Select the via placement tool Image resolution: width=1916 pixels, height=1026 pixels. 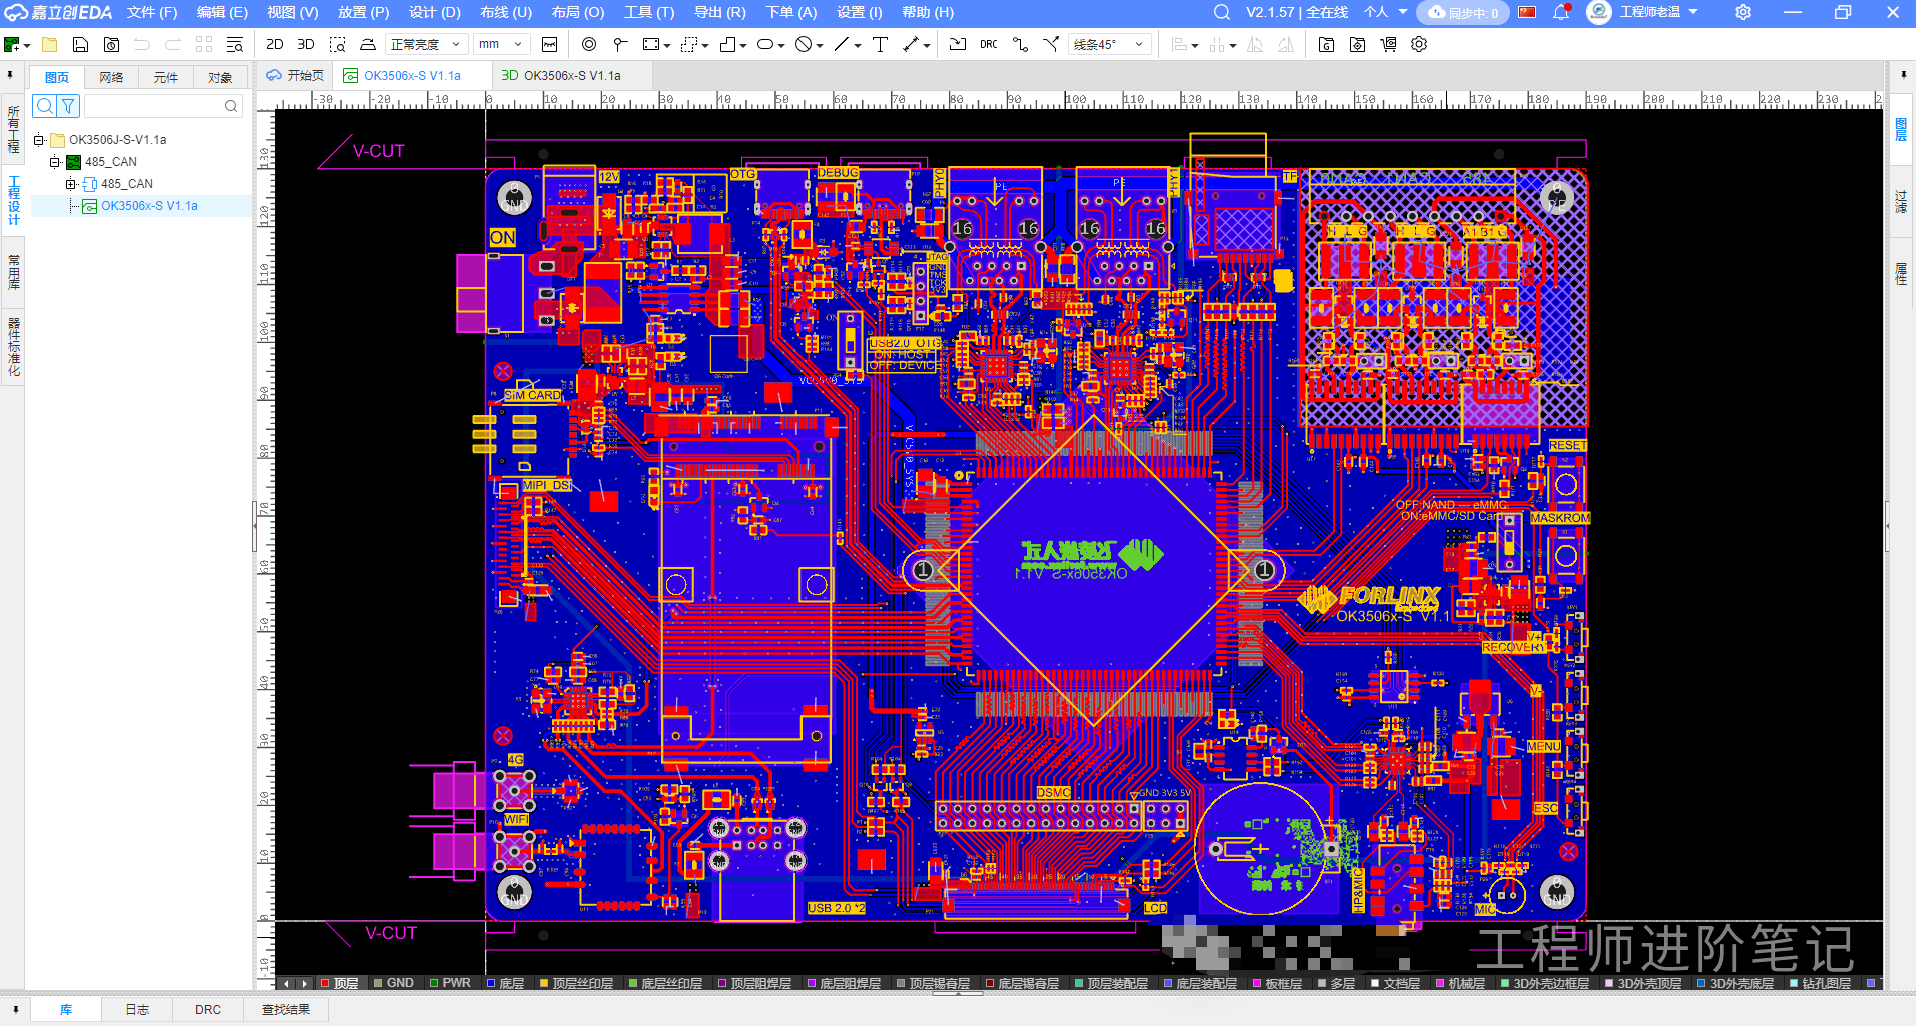tap(589, 44)
